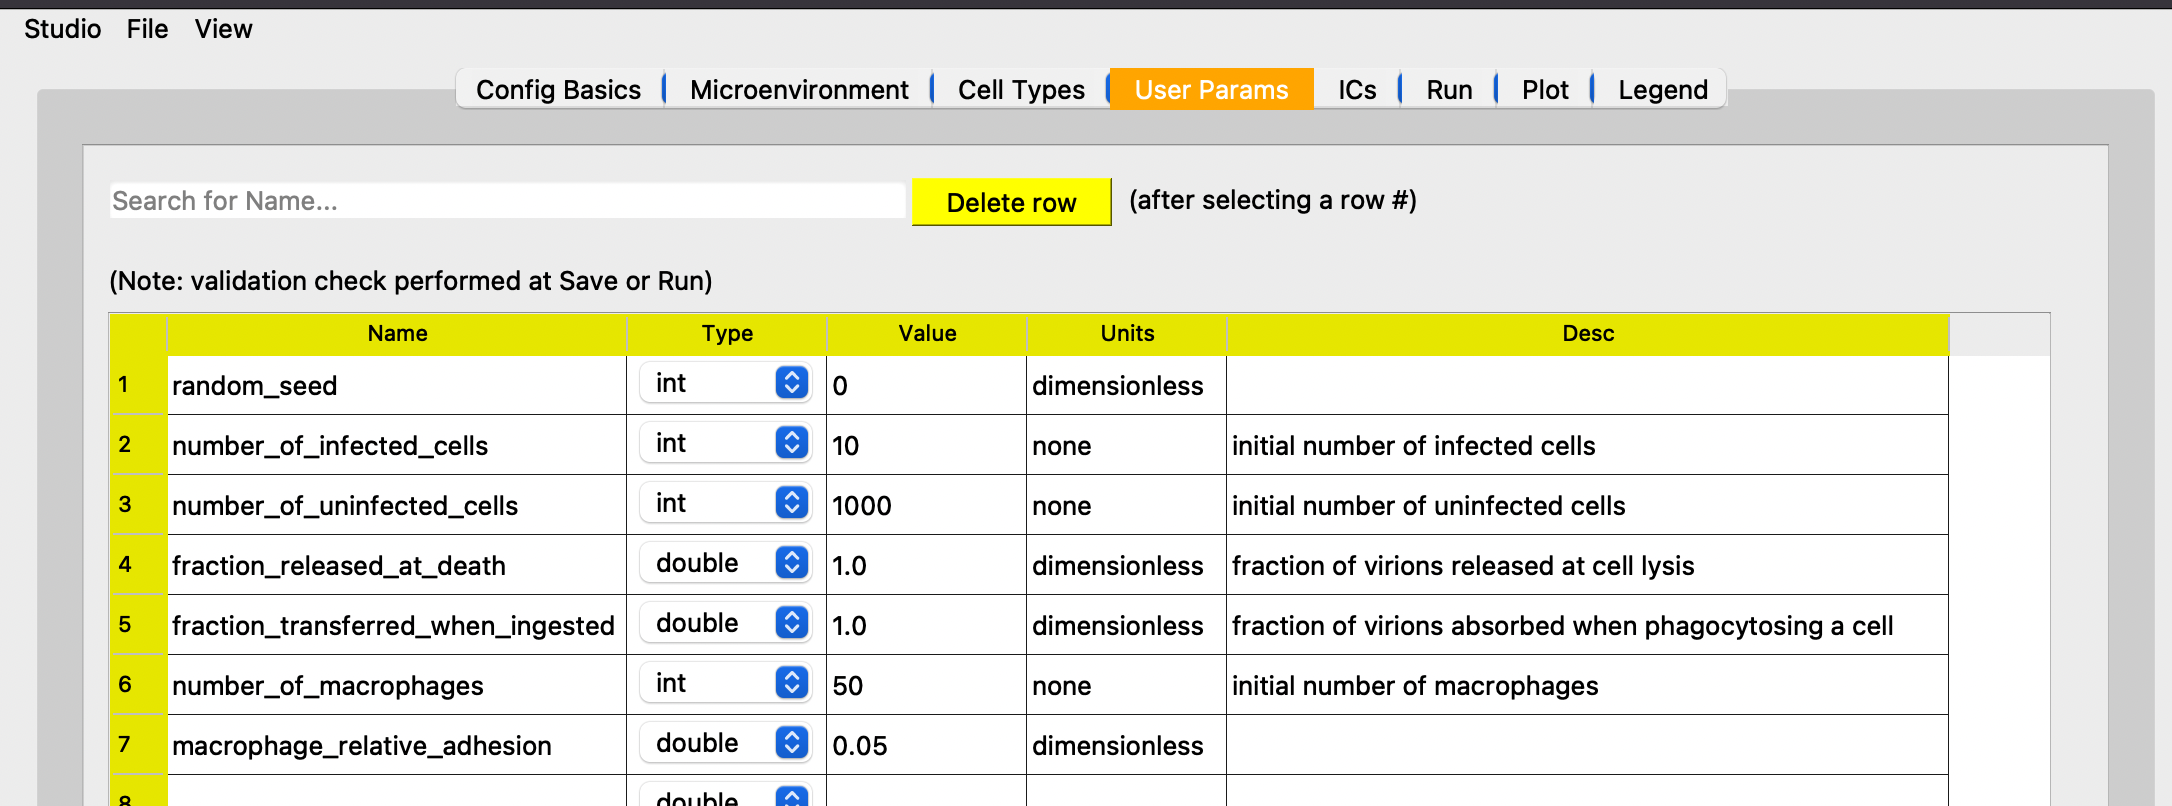The image size is (2172, 806).
Task: Switch to the Run tab
Action: coord(1449,90)
